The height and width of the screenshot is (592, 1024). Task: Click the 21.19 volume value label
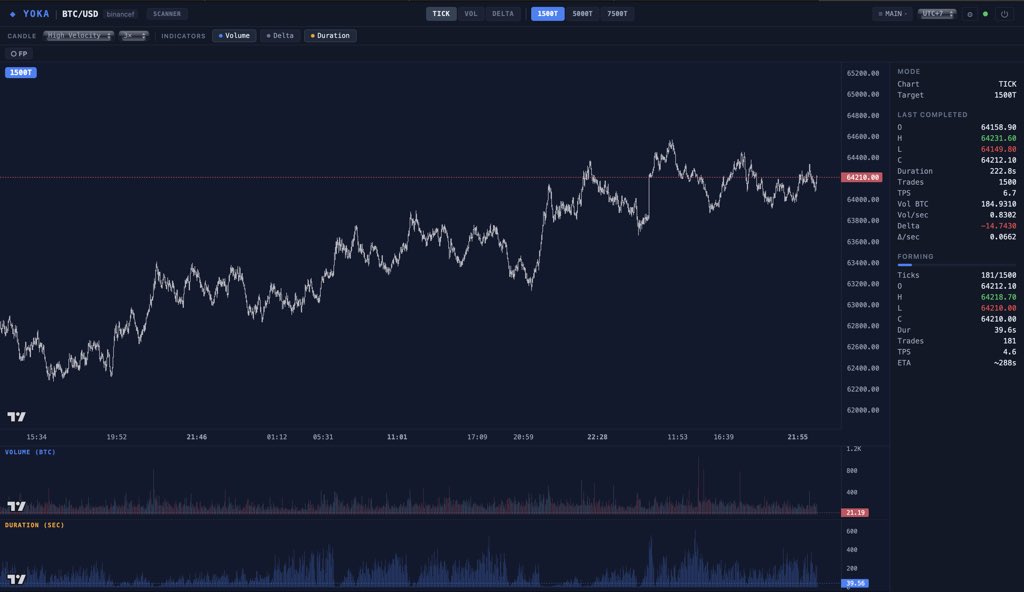tap(855, 512)
